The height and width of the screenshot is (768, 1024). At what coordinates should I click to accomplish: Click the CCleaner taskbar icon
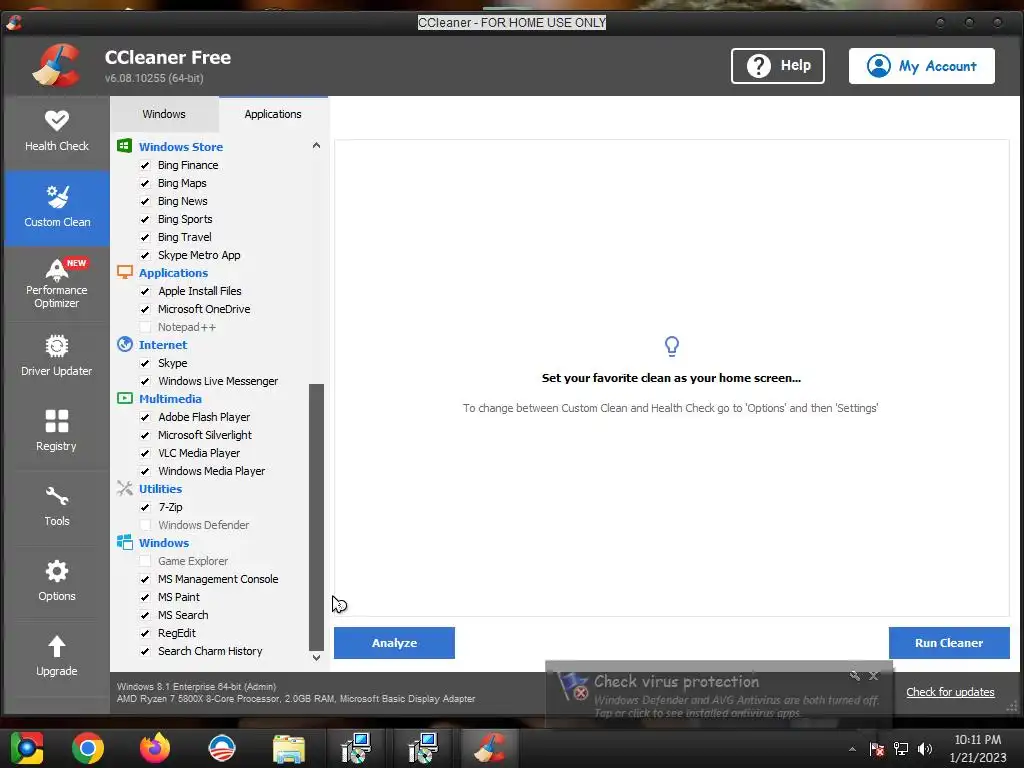coord(489,748)
